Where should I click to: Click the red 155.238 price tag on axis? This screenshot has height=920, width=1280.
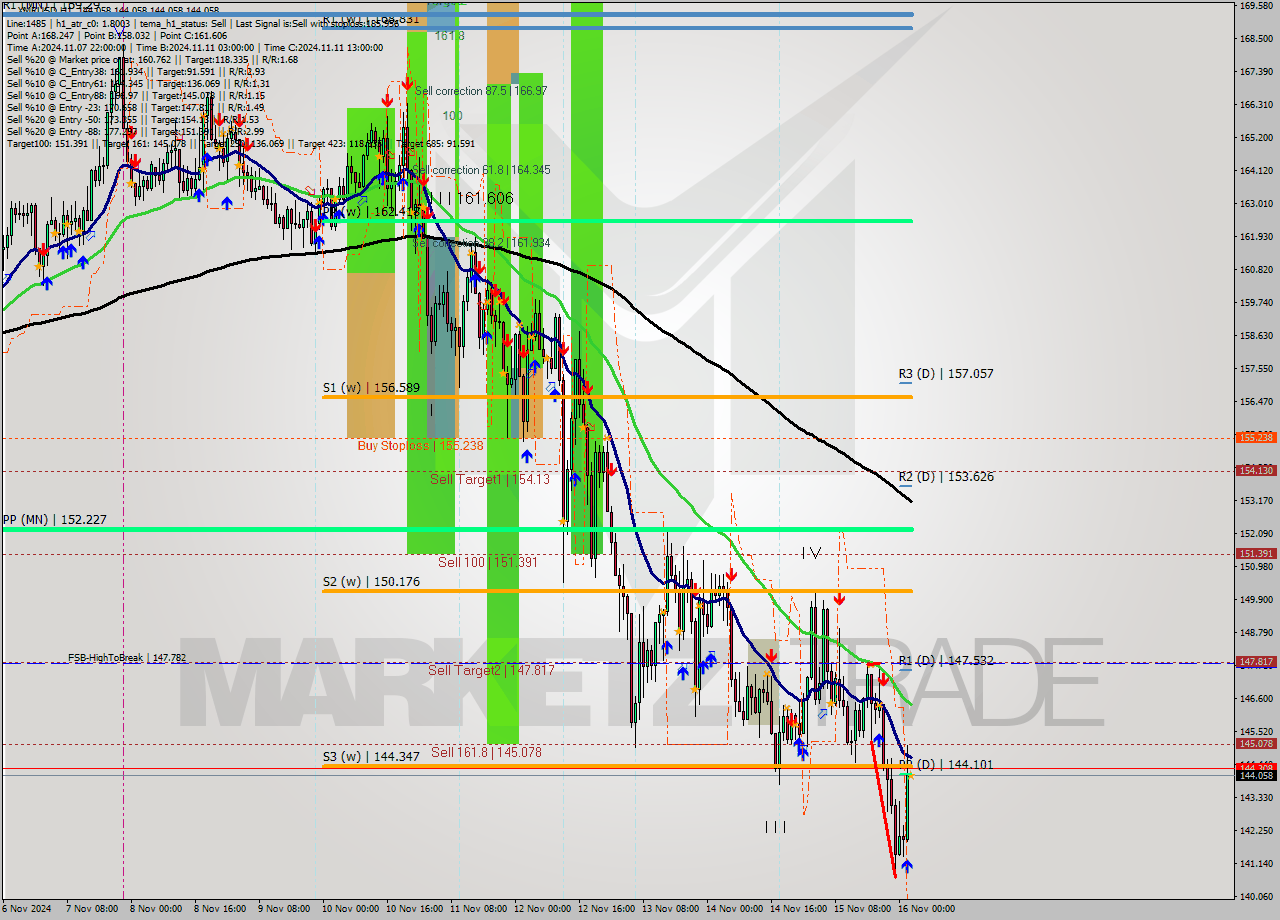pyautogui.click(x=1256, y=437)
